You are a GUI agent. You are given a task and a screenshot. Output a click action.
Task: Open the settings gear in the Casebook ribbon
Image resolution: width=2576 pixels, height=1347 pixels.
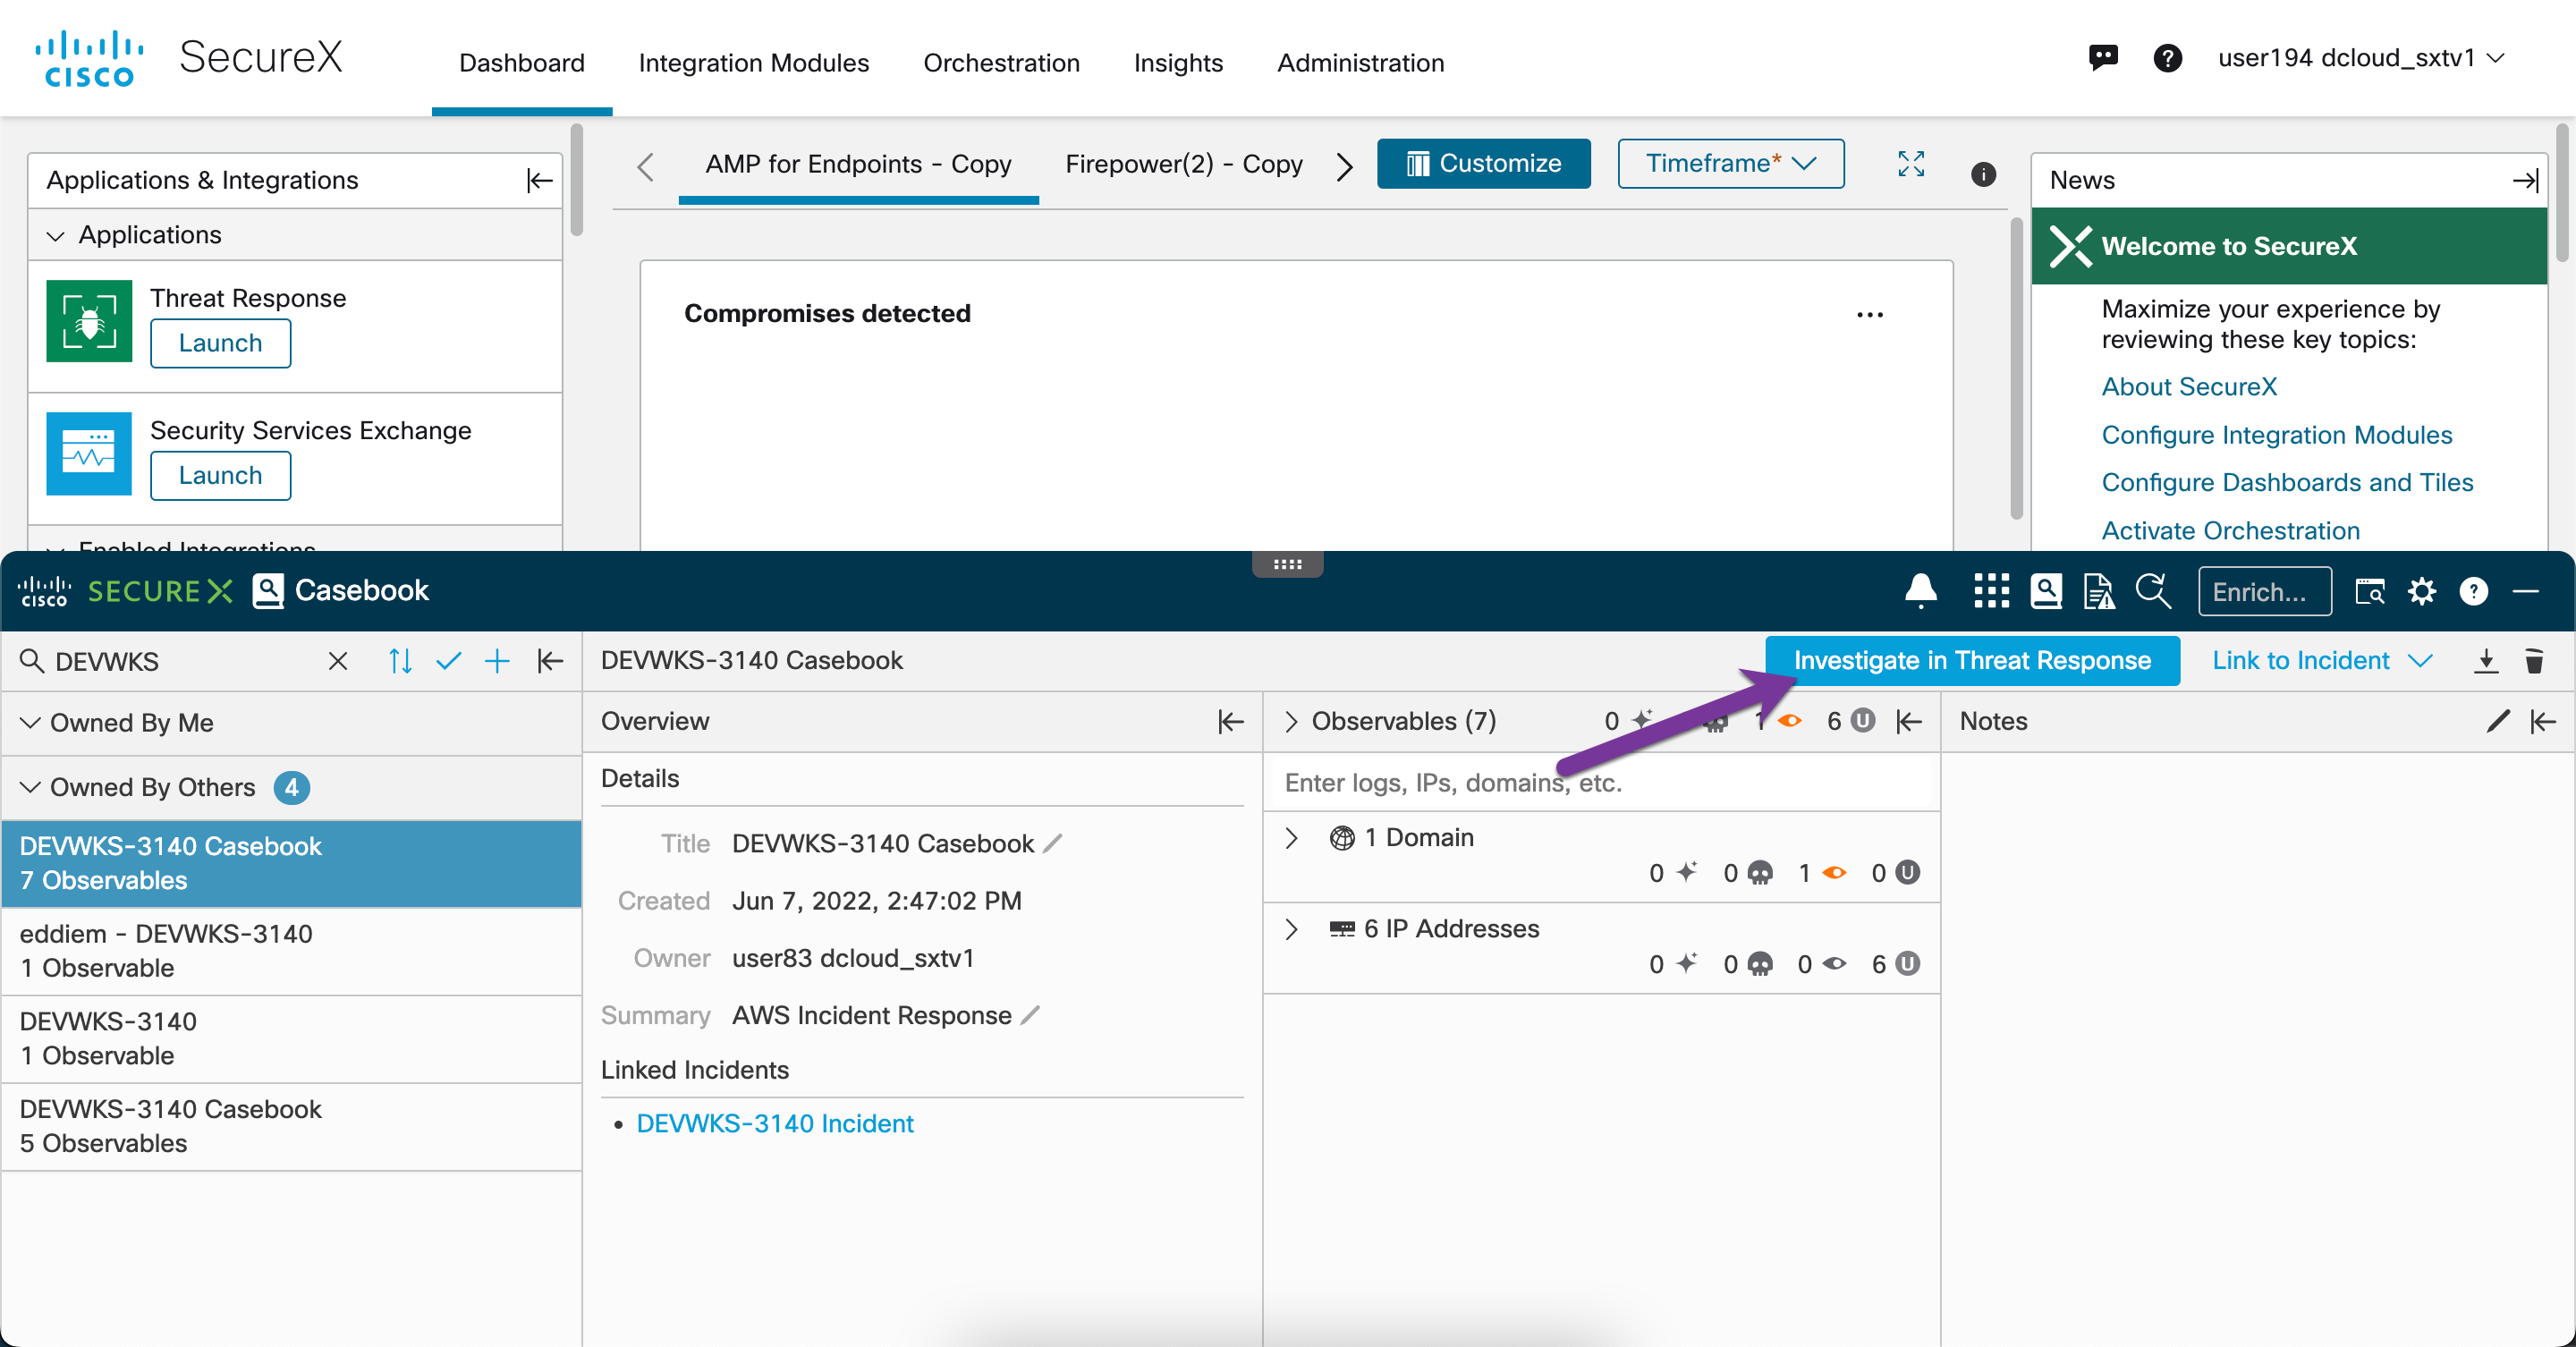pos(2421,591)
